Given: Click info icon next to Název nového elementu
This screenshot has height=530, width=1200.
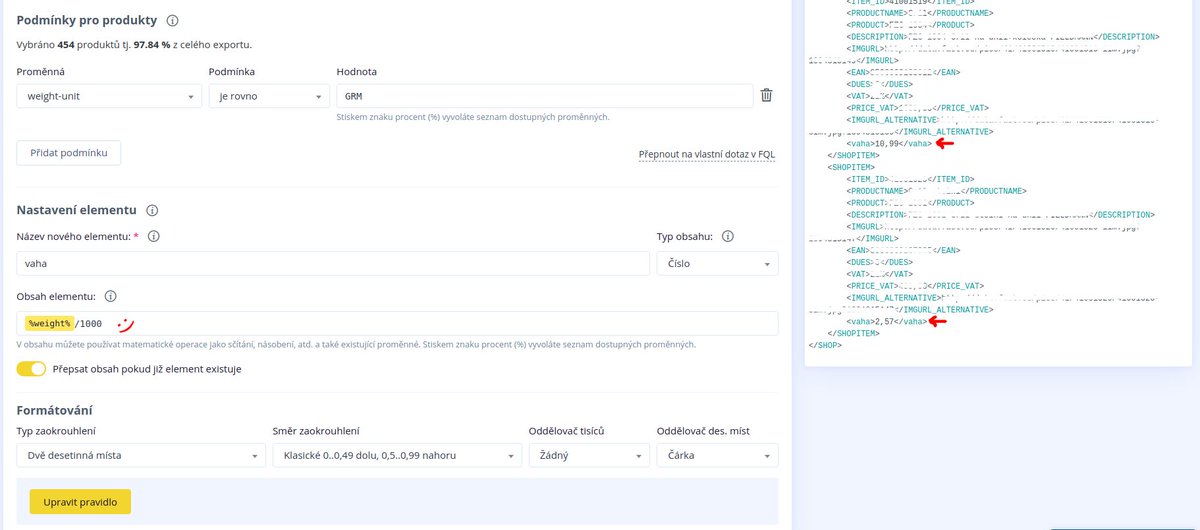Looking at the screenshot, I should click(153, 237).
